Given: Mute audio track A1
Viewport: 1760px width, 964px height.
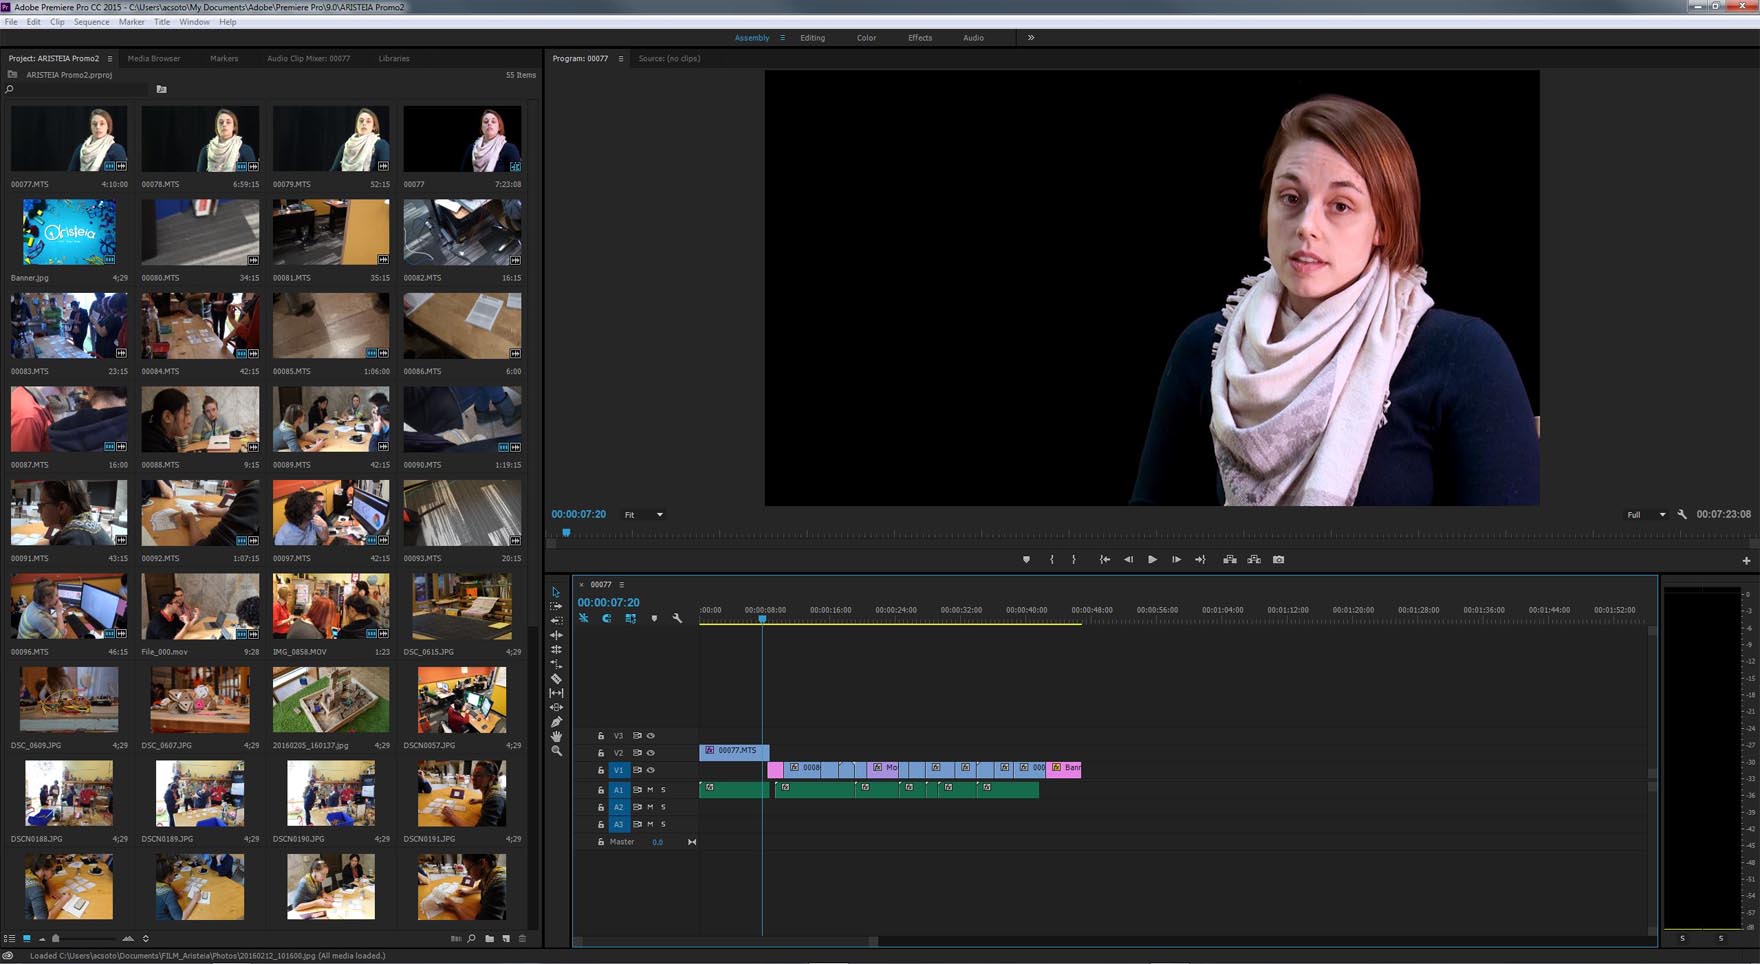Looking at the screenshot, I should (650, 790).
